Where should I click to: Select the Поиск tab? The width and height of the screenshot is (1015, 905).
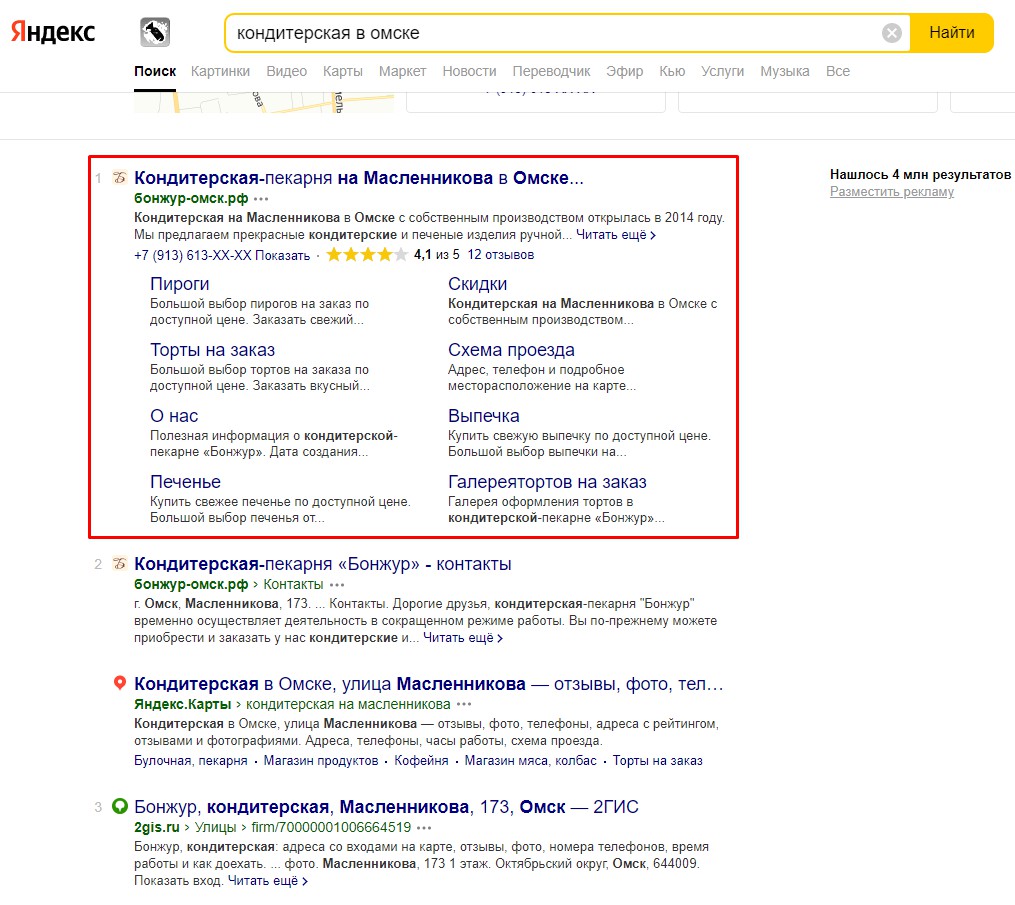tap(155, 71)
